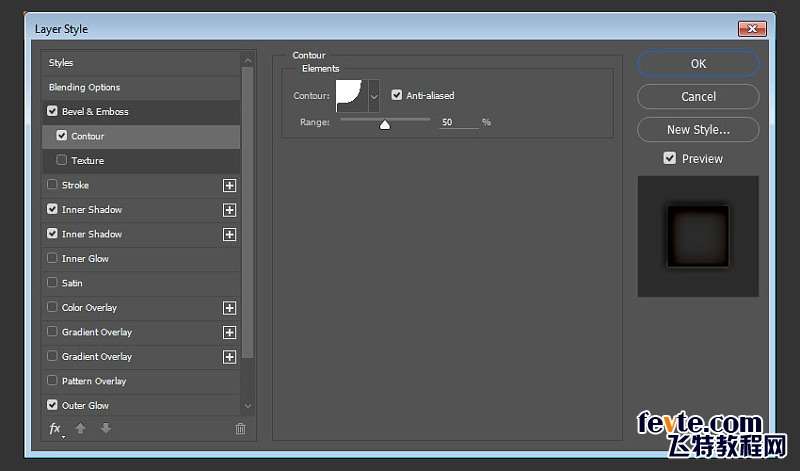Click the move effect up arrow
Image resolution: width=800 pixels, height=471 pixels.
tap(81, 429)
